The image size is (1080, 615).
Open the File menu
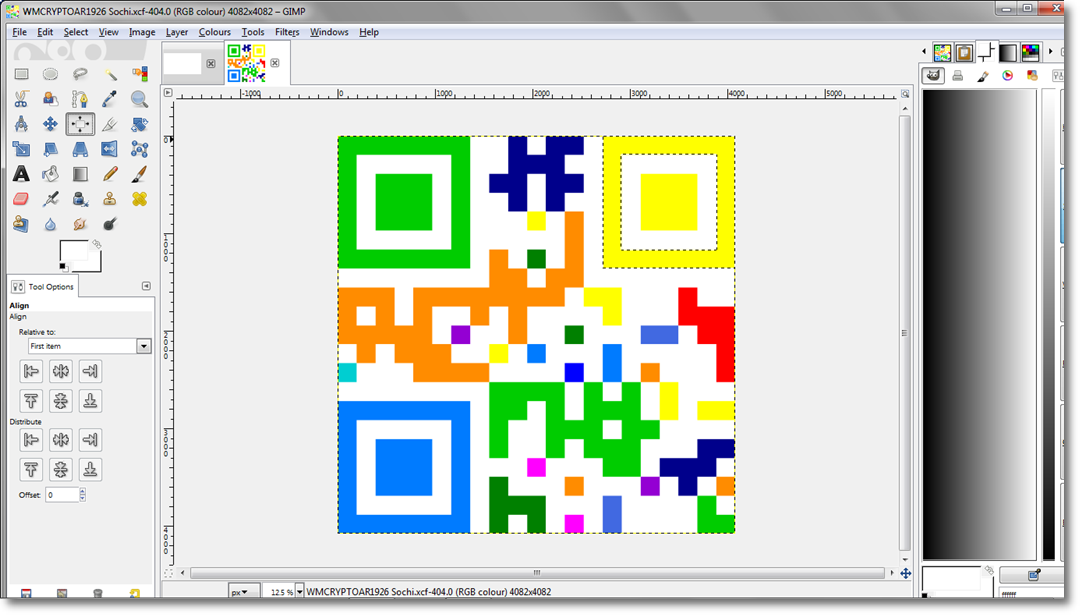[x=19, y=32]
